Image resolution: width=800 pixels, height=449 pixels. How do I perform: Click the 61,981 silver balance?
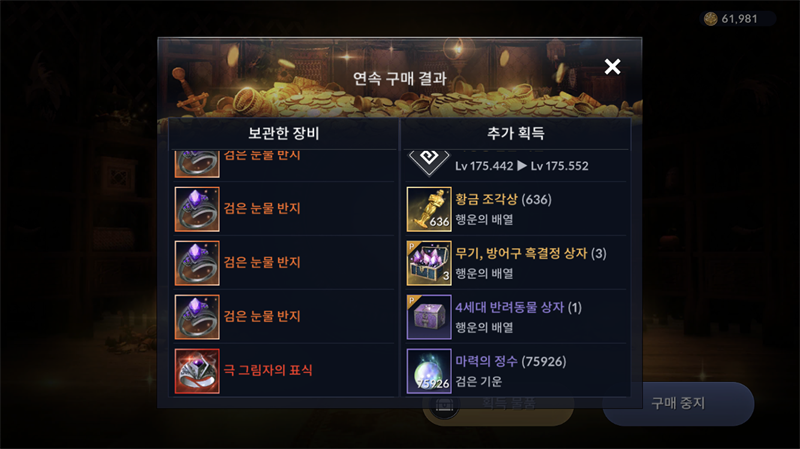point(739,19)
